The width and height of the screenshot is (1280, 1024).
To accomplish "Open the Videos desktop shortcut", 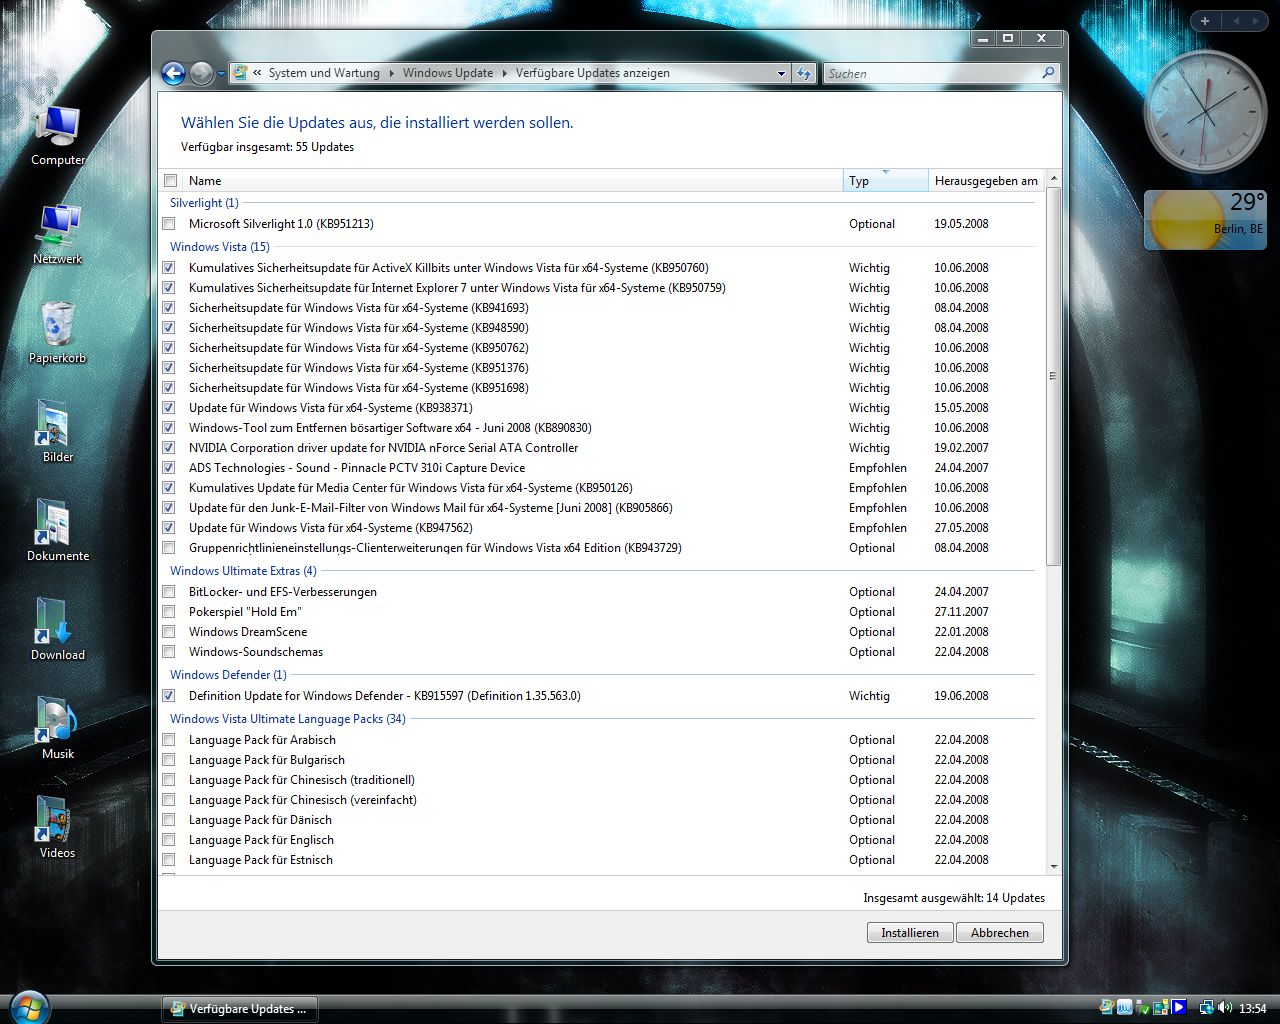I will click(57, 828).
